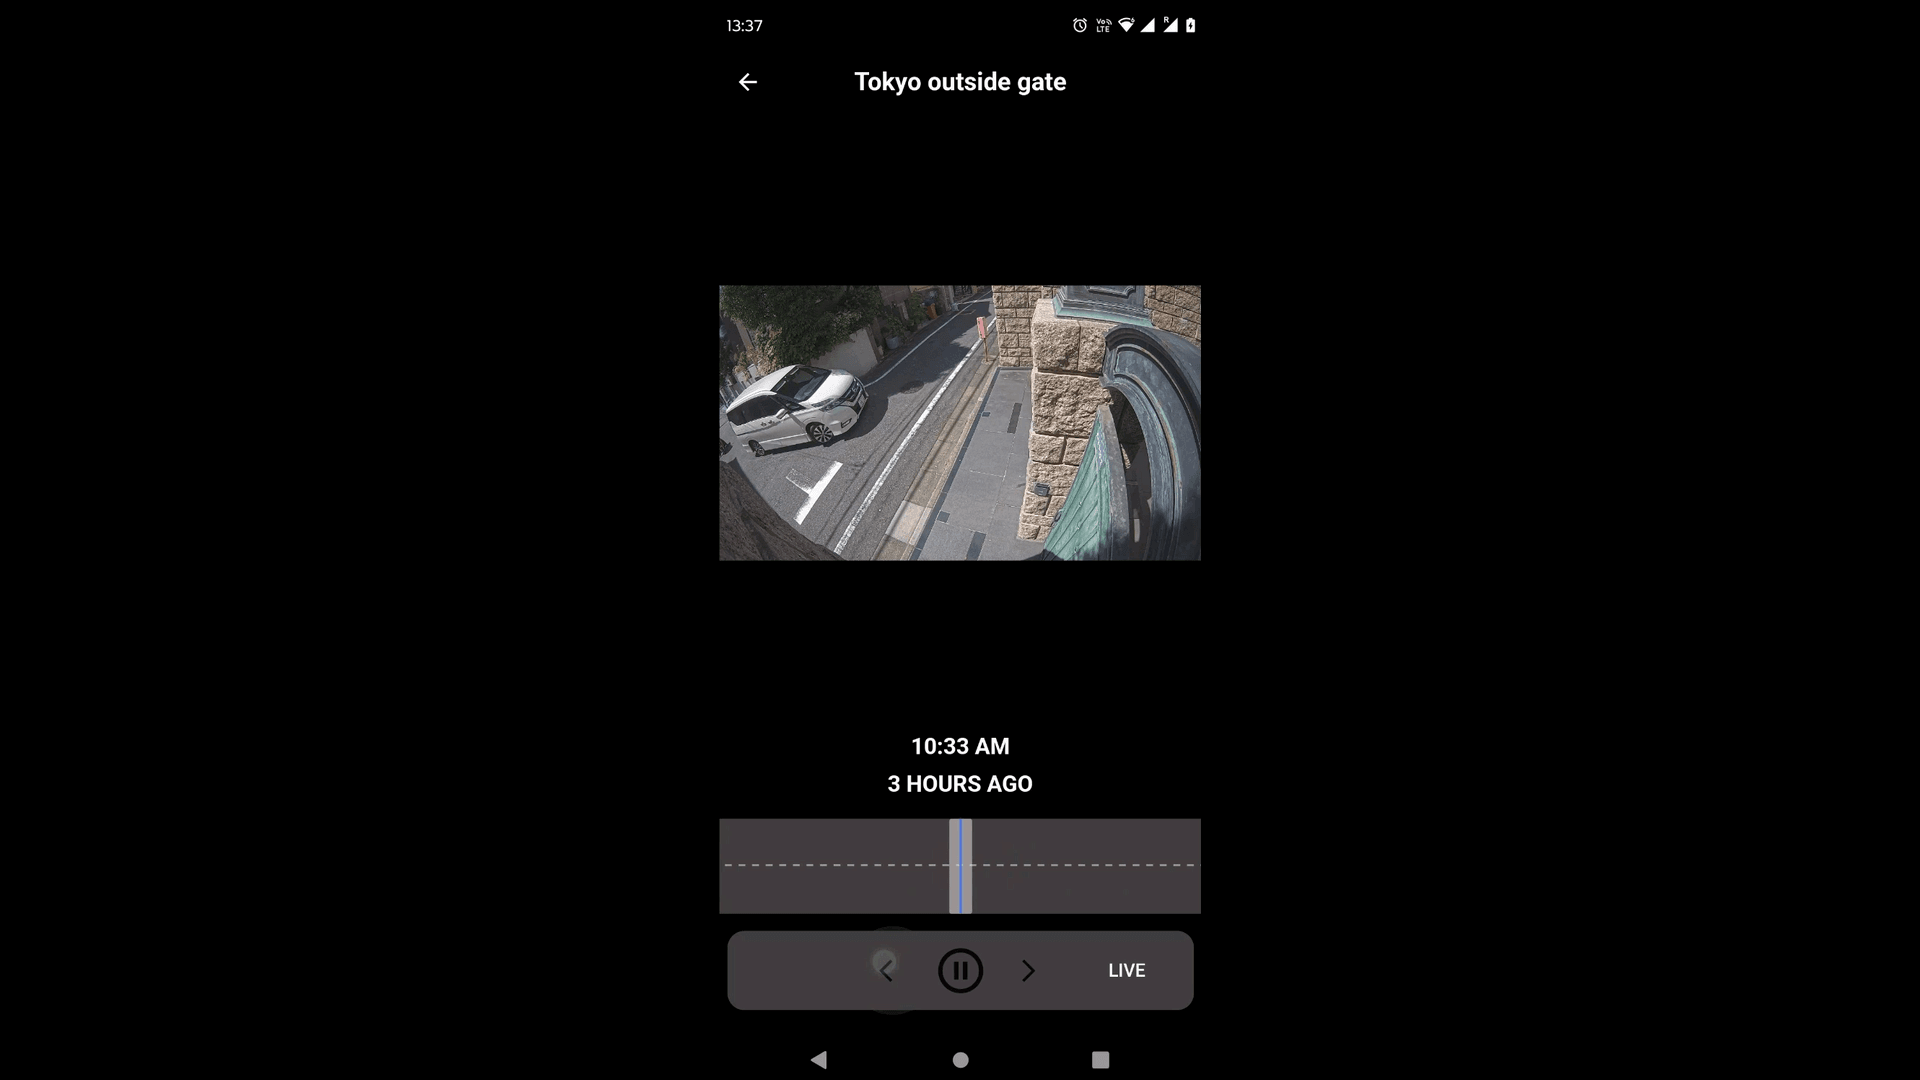Viewport: 1920px width, 1080px height.
Task: Tap 3 HOURS AGO label to adjust time
Action: tap(959, 783)
